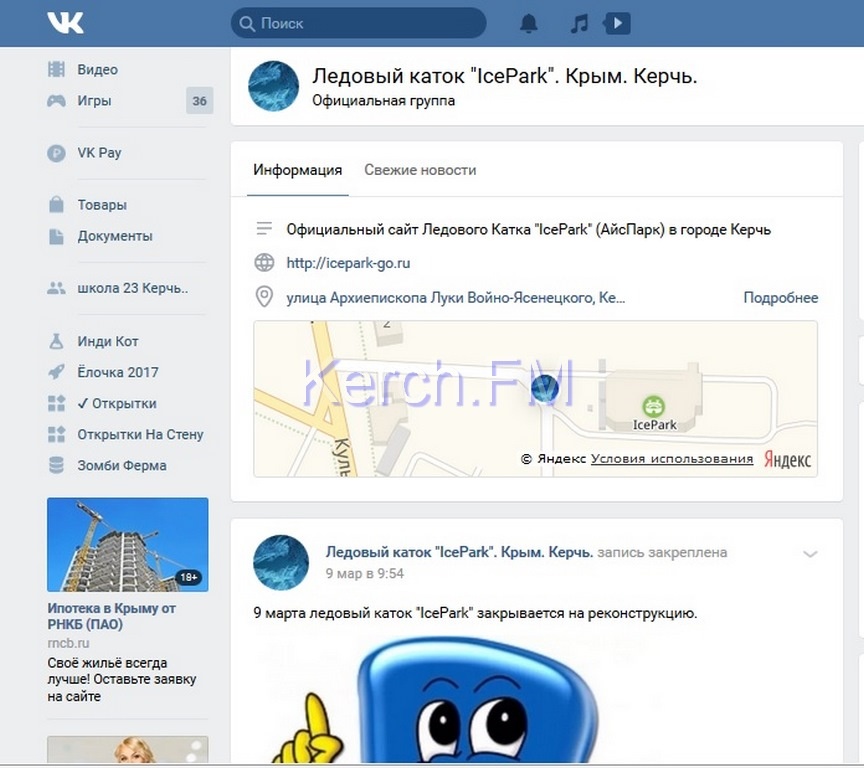Expand the pinned post options chevron

[810, 554]
